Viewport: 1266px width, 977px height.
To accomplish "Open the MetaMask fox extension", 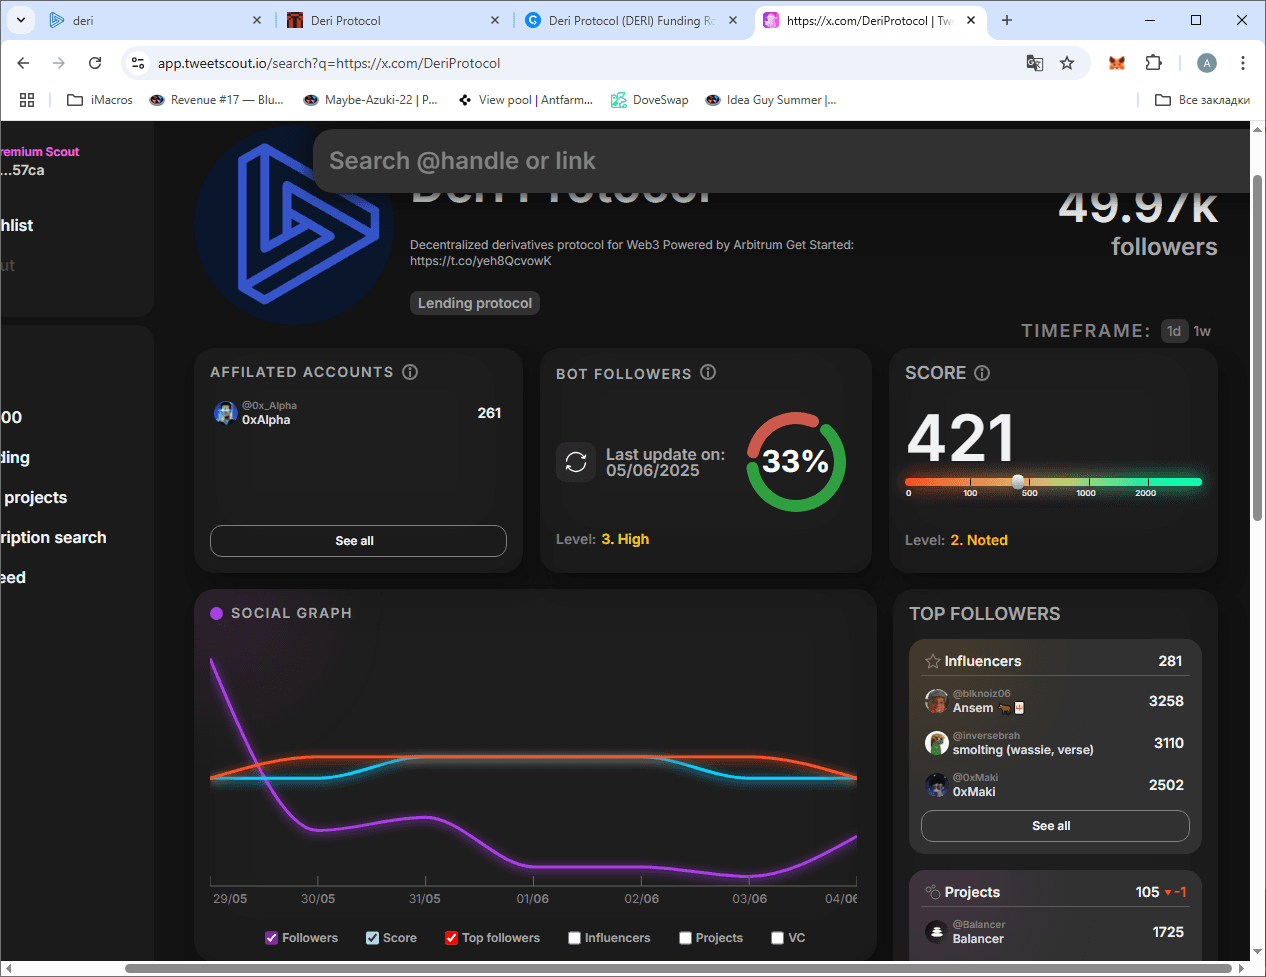I will [x=1117, y=63].
